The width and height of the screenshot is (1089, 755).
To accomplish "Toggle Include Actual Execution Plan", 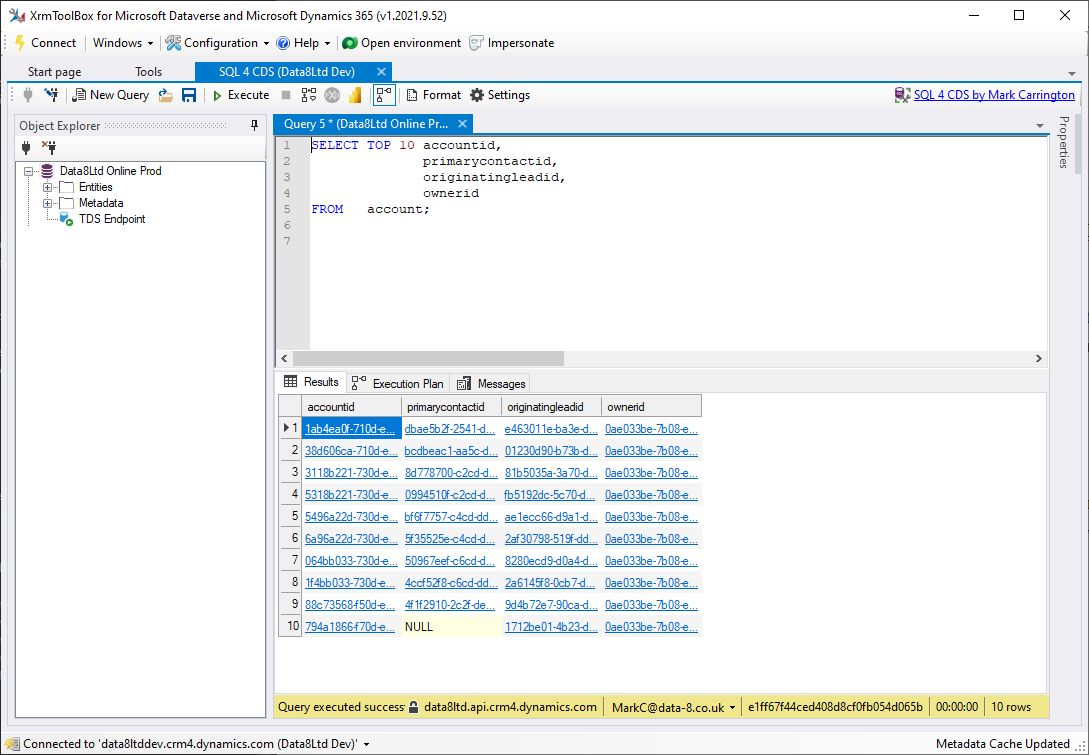I will point(383,94).
